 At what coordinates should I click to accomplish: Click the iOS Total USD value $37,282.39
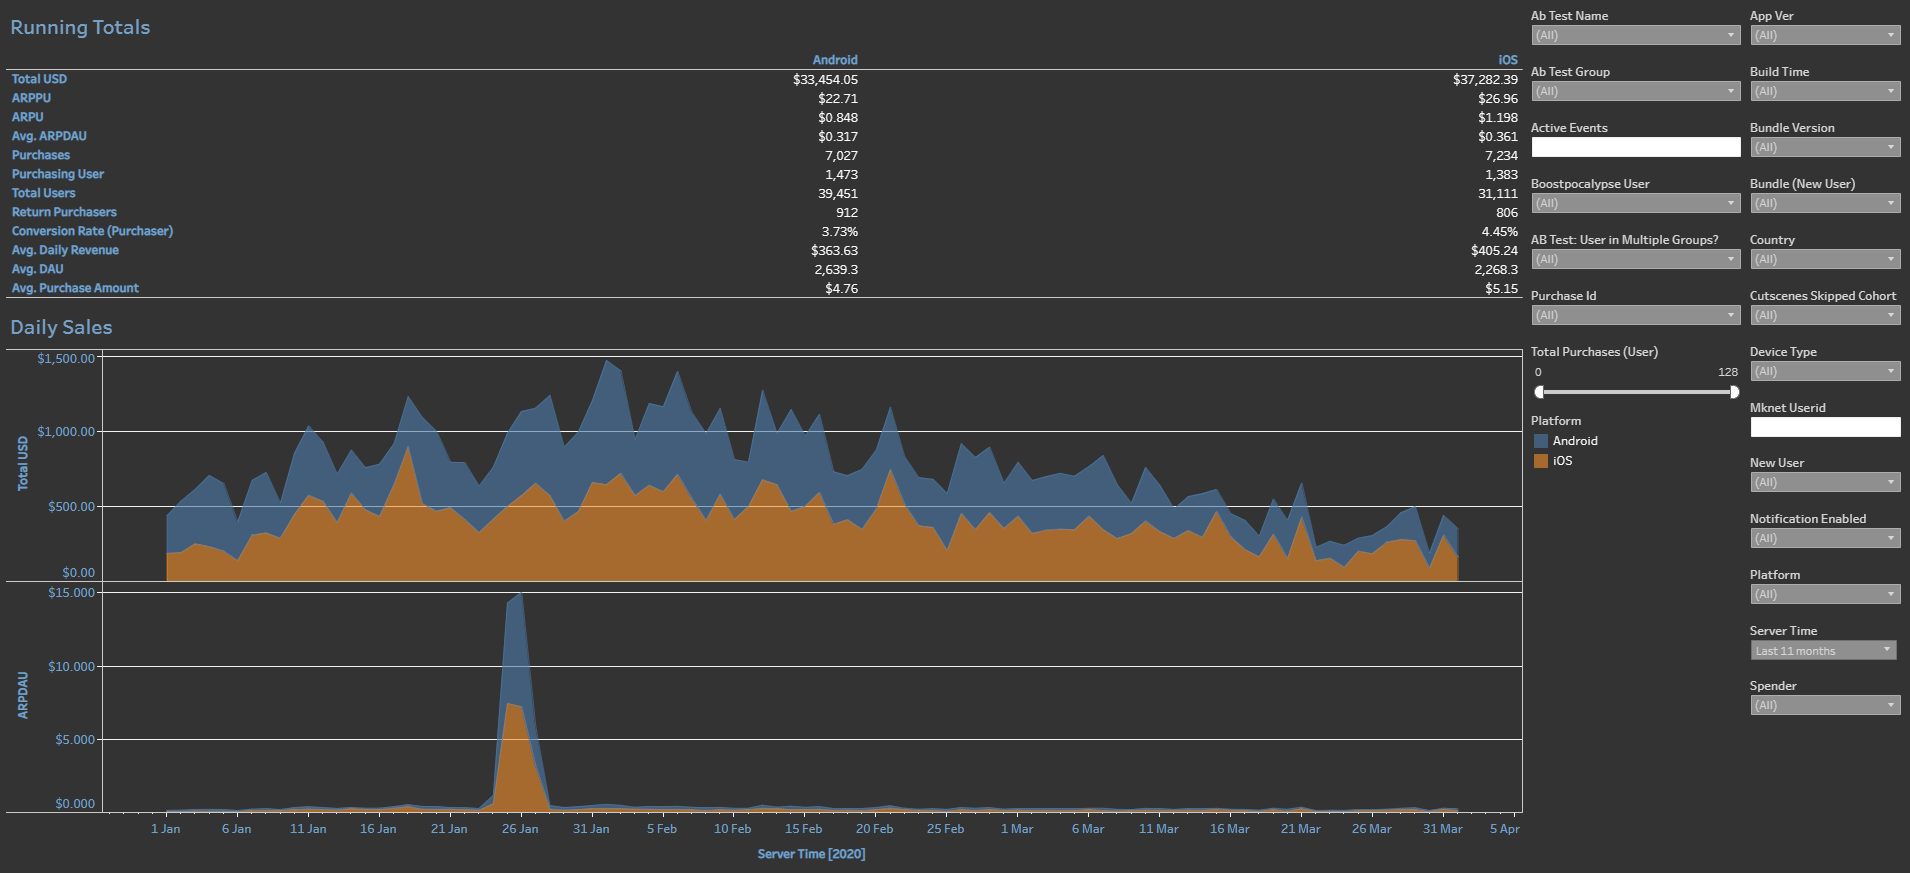1485,79
